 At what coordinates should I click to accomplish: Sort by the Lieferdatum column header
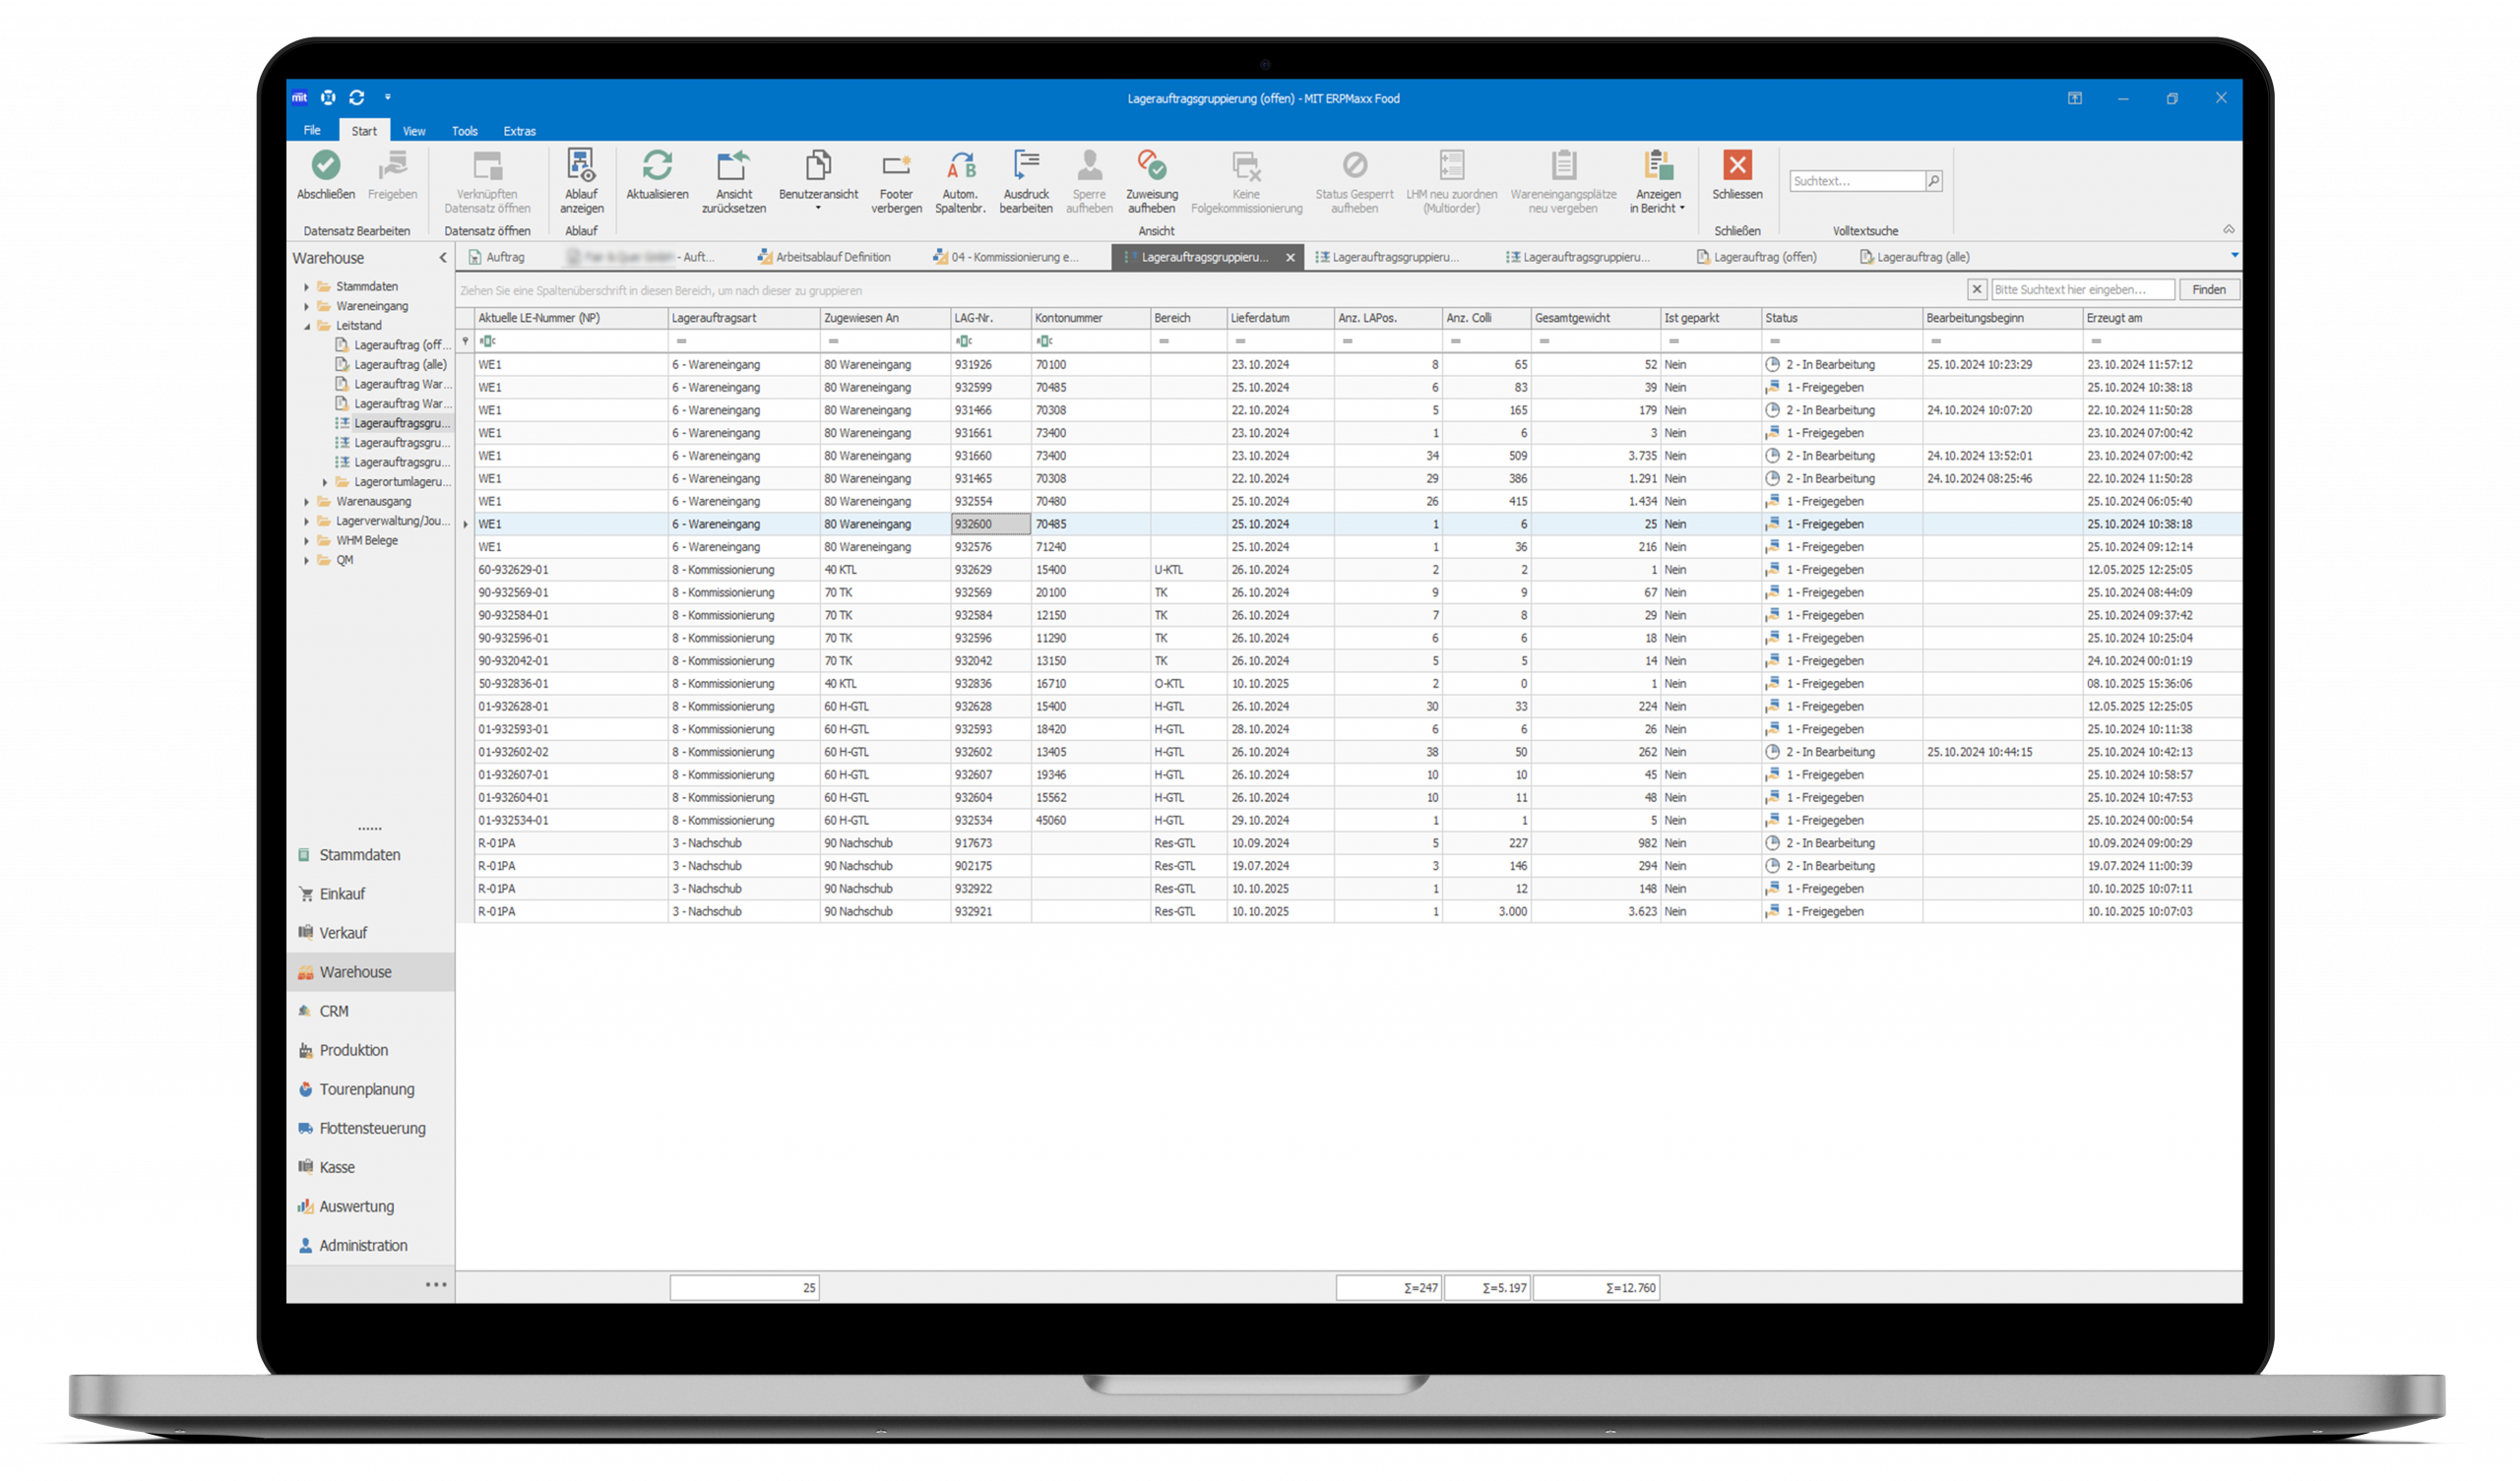pyautogui.click(x=1260, y=318)
